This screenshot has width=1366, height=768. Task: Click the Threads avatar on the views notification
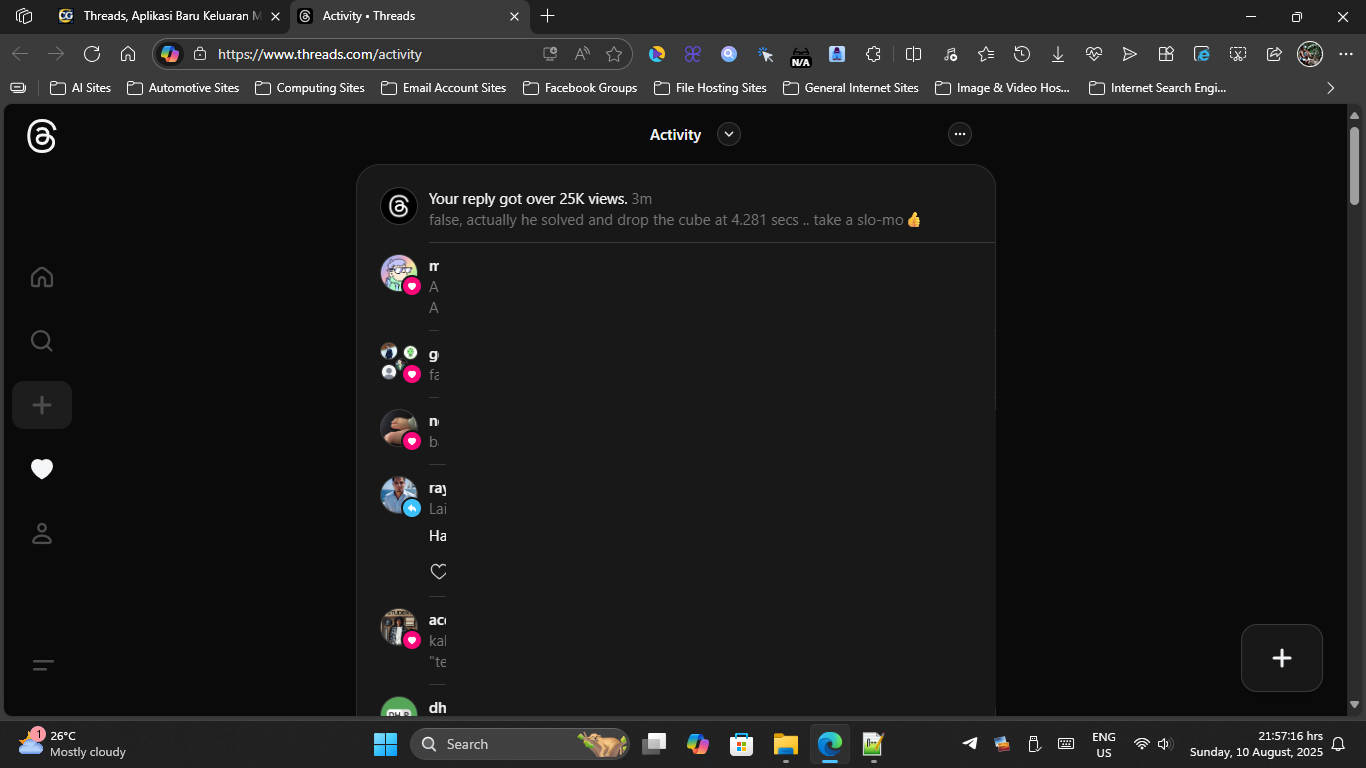click(x=399, y=207)
